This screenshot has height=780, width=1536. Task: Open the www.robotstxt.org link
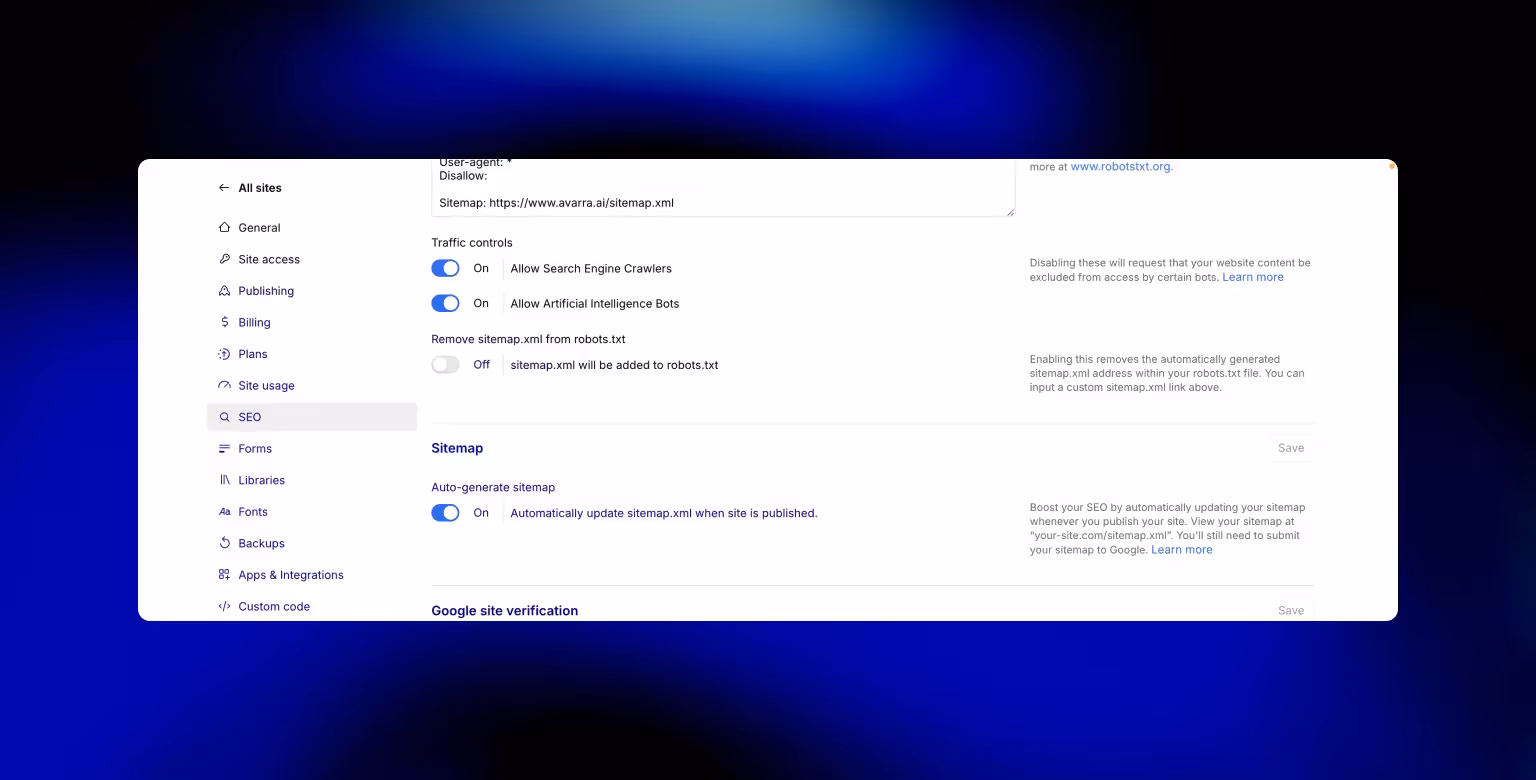(x=1120, y=167)
